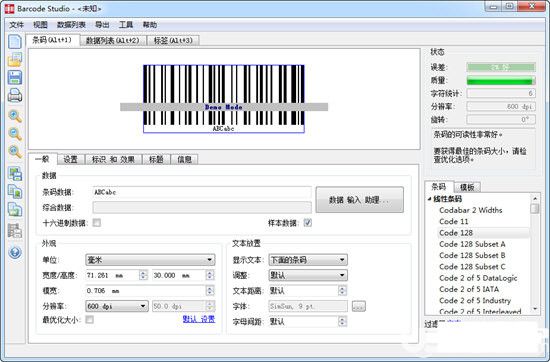The height and width of the screenshot is (362, 550).
Task: Switch to the 标签 (Alt+3) tab
Action: pos(173,41)
